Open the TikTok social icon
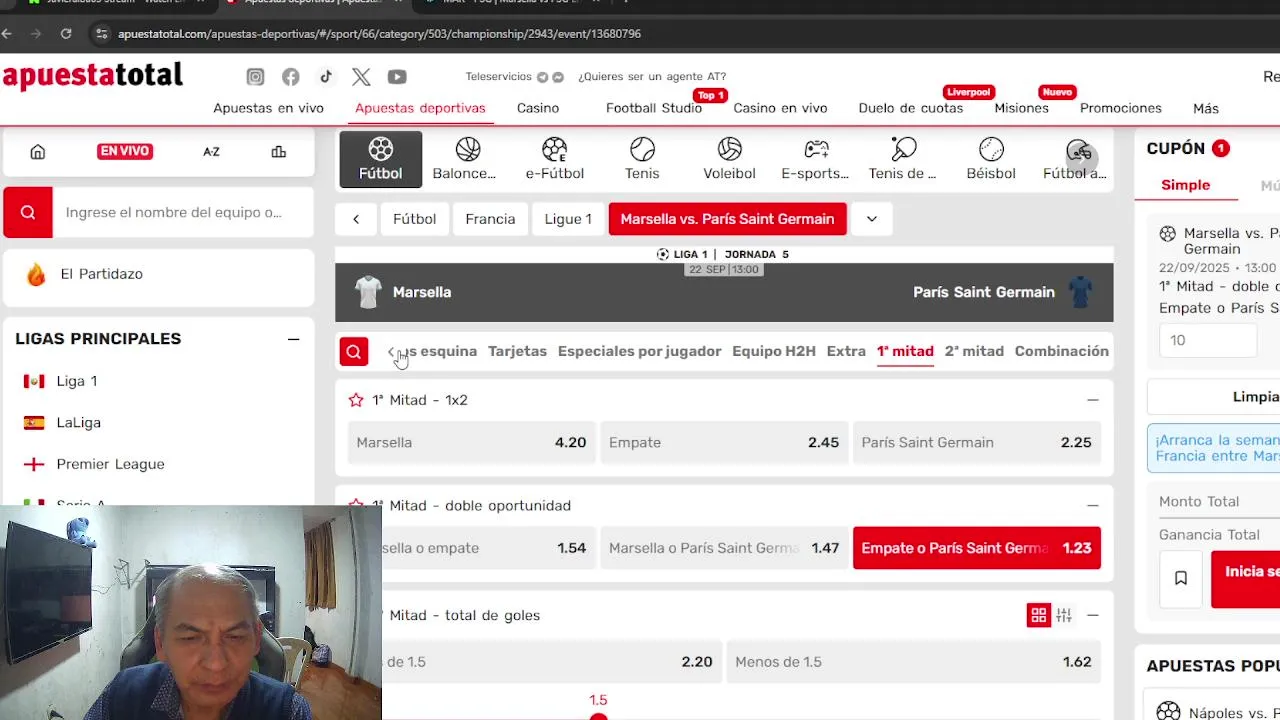This screenshot has width=1280, height=720. click(326, 77)
